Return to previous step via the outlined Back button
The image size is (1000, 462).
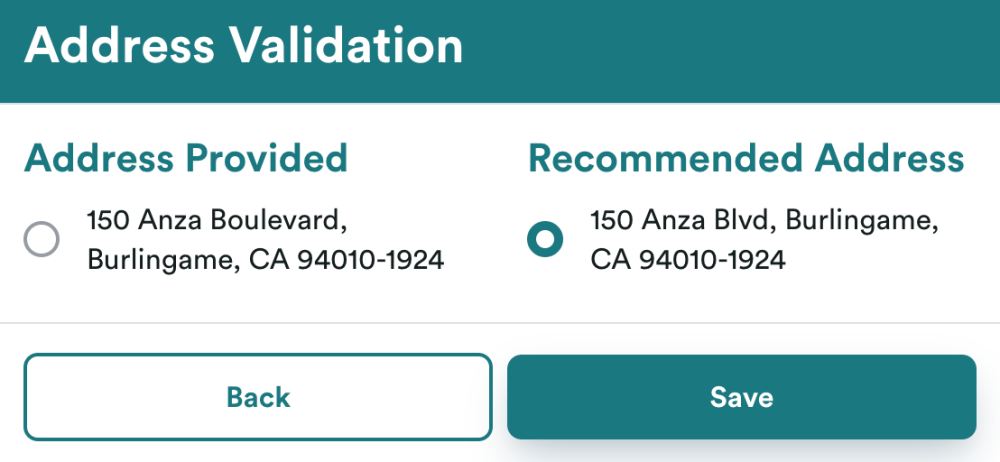click(258, 397)
